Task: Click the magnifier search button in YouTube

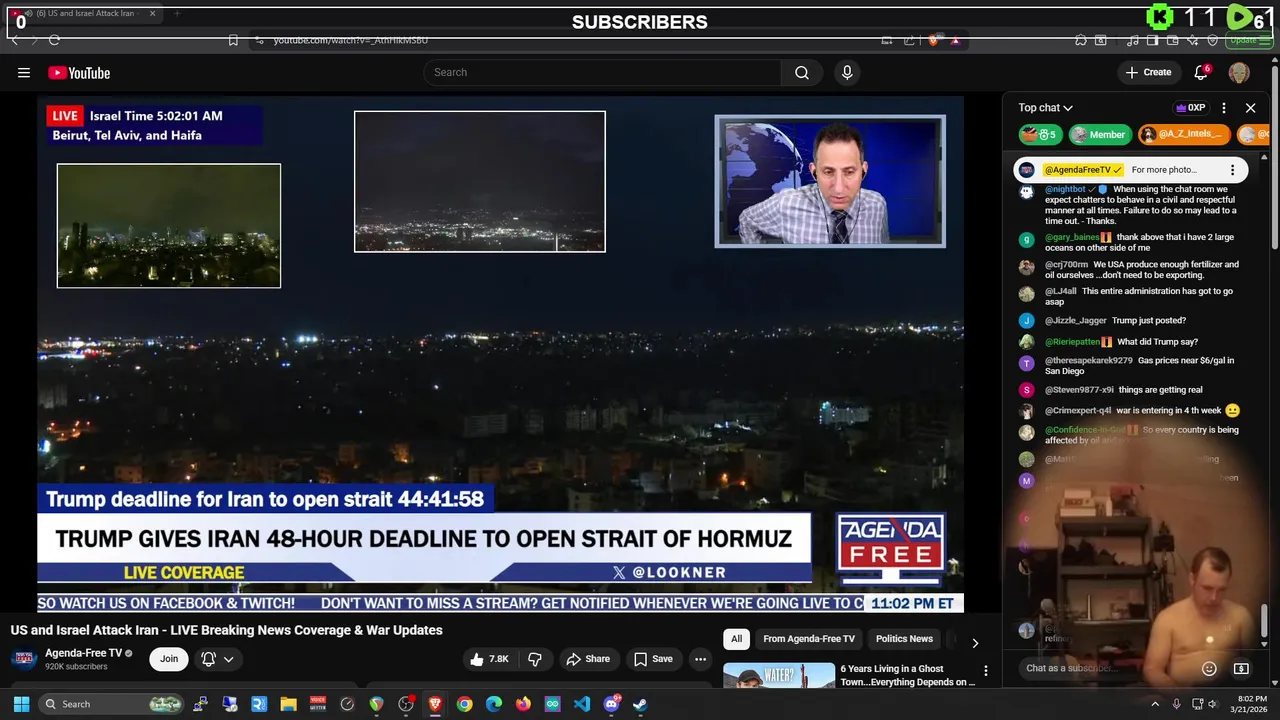Action: tap(802, 72)
